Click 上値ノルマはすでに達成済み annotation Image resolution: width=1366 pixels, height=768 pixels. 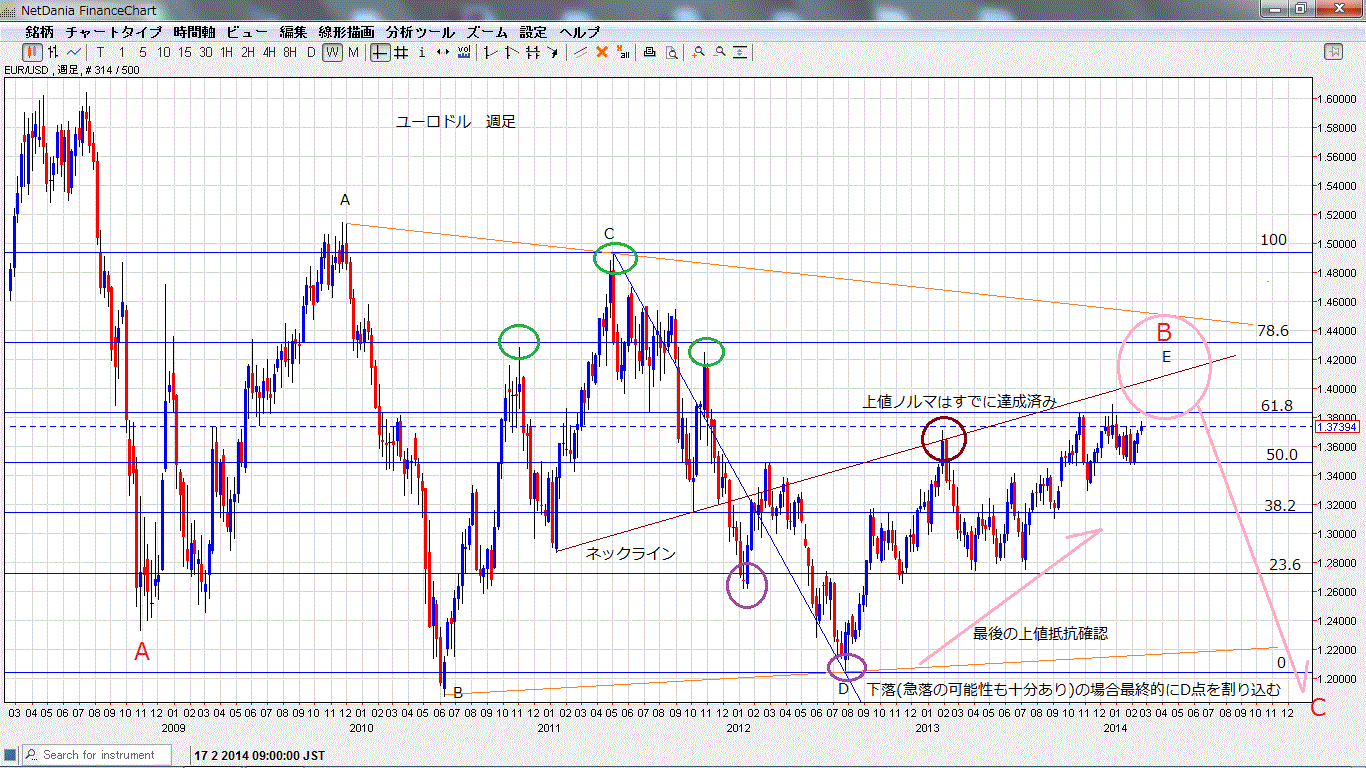point(959,401)
